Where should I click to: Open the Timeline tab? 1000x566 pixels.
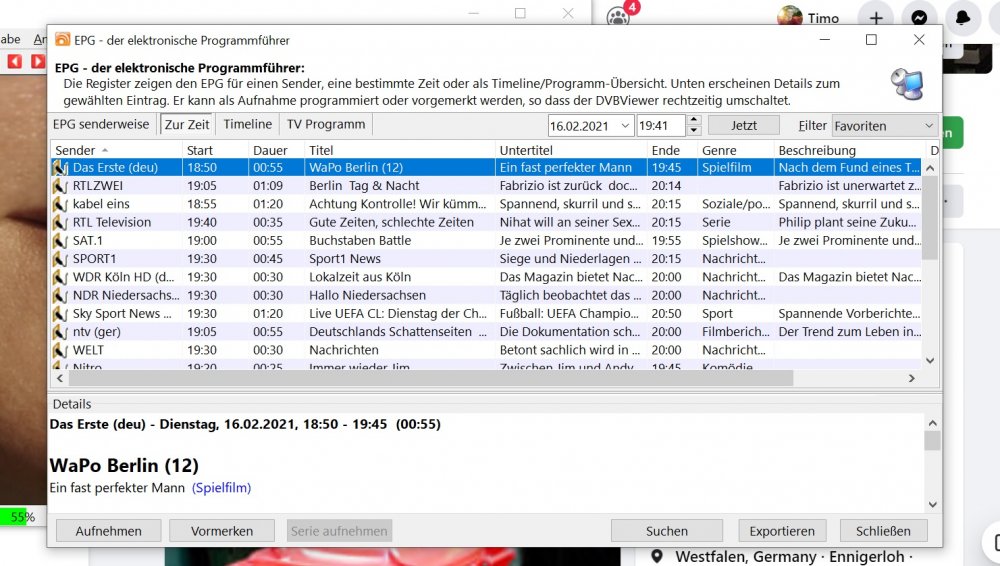tap(247, 125)
